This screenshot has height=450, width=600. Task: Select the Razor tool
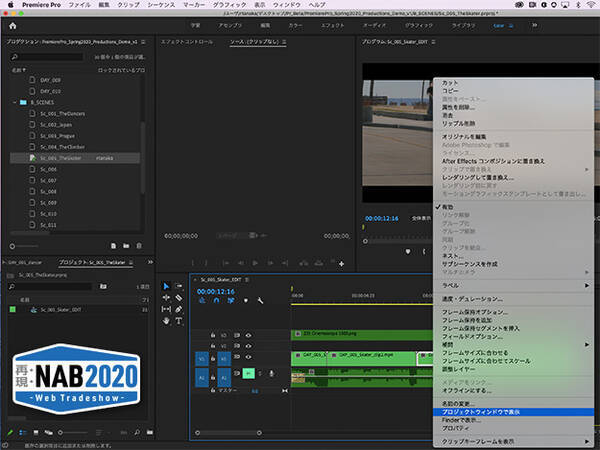click(179, 298)
